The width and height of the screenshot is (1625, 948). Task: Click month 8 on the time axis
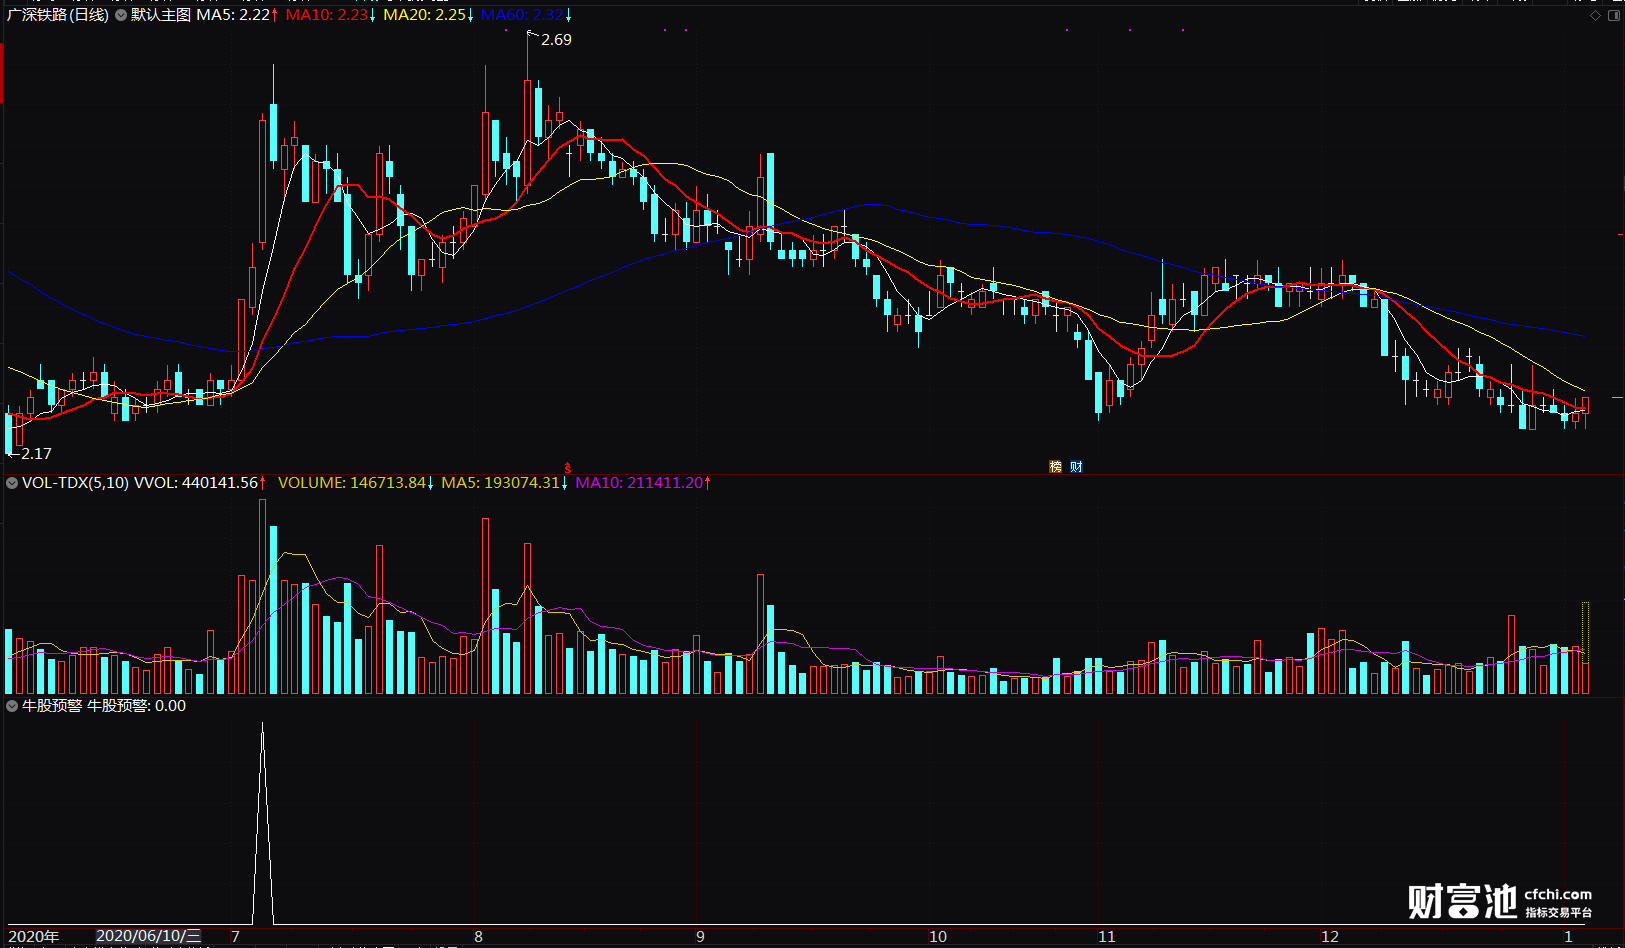[478, 937]
